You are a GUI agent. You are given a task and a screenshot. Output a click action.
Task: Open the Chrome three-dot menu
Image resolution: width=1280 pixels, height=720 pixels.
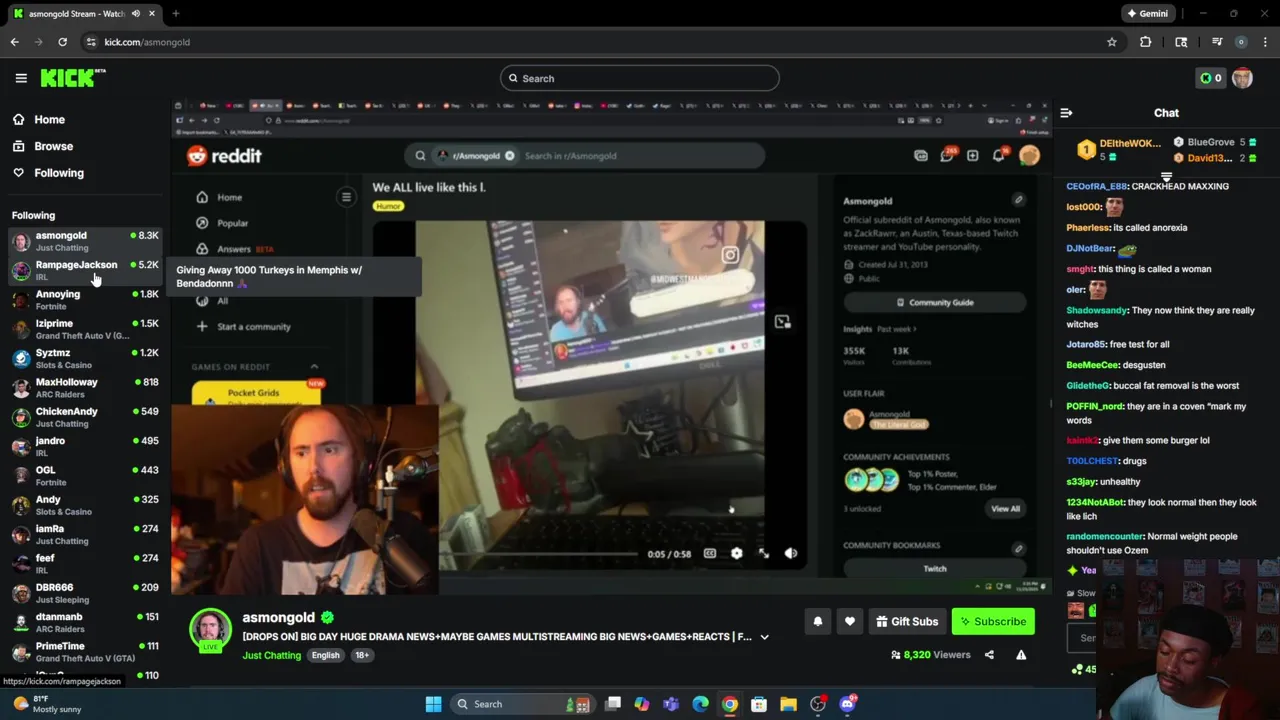point(1265,42)
